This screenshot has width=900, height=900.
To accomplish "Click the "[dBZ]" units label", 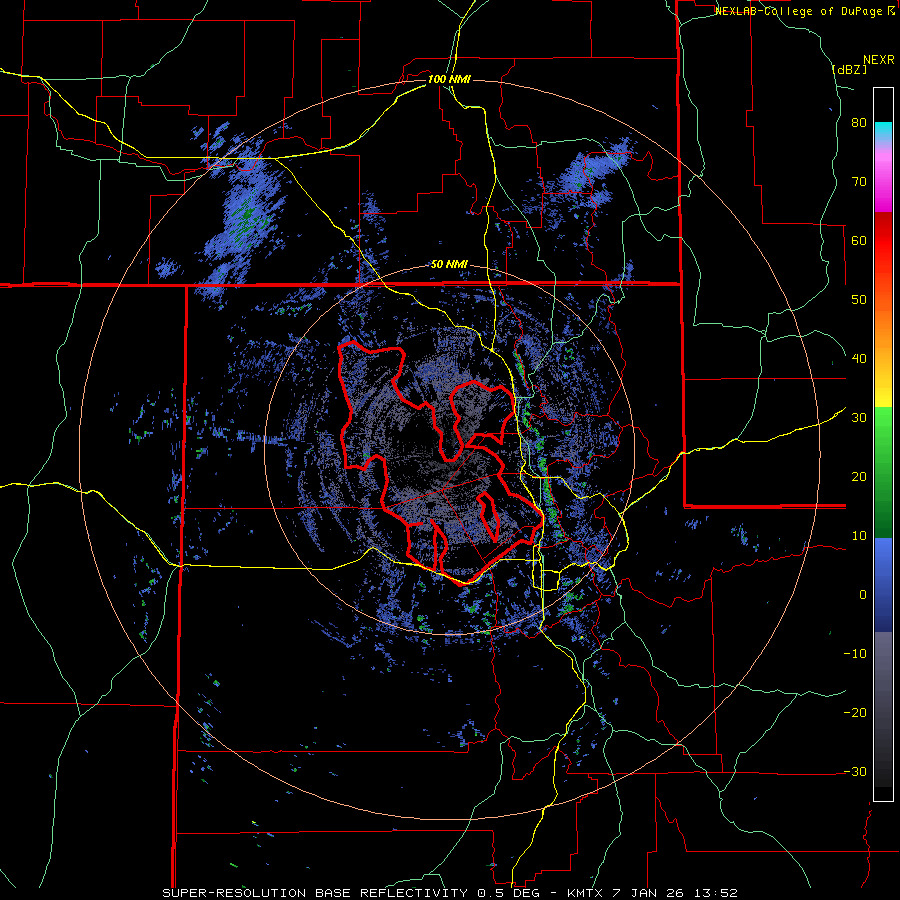I will tap(849, 69).
